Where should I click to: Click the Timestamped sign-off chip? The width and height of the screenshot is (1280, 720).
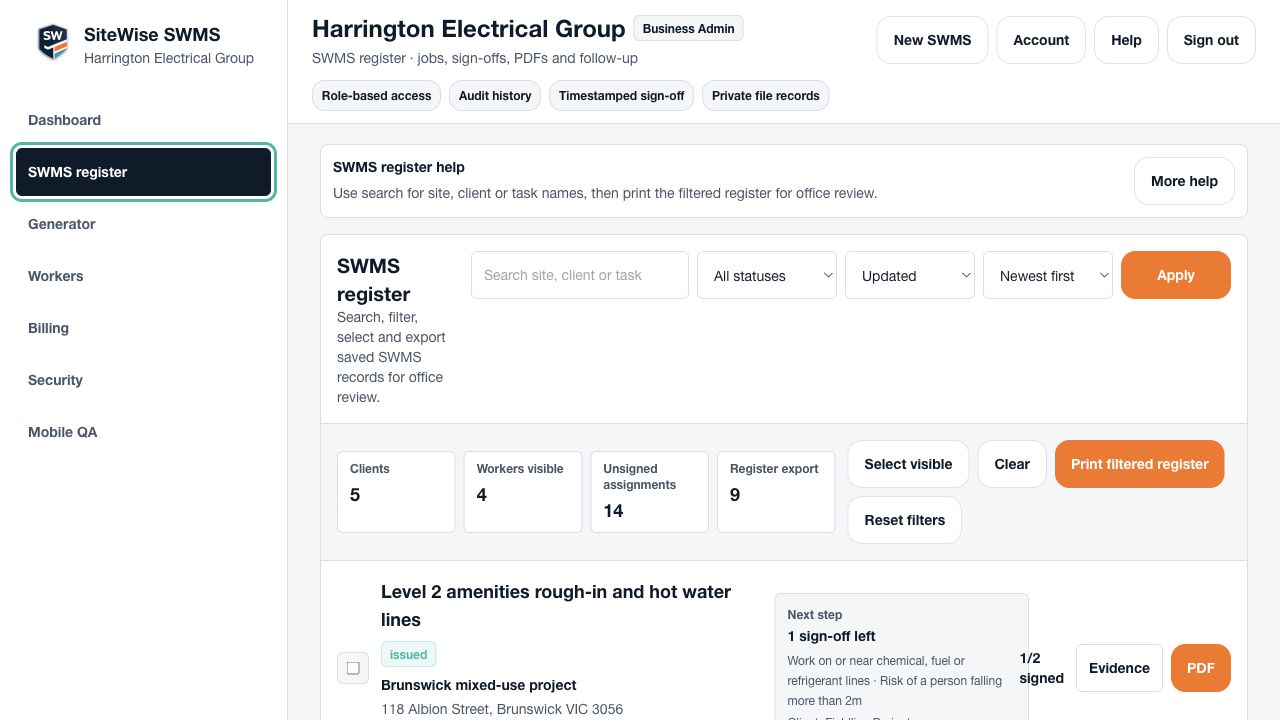pos(621,96)
